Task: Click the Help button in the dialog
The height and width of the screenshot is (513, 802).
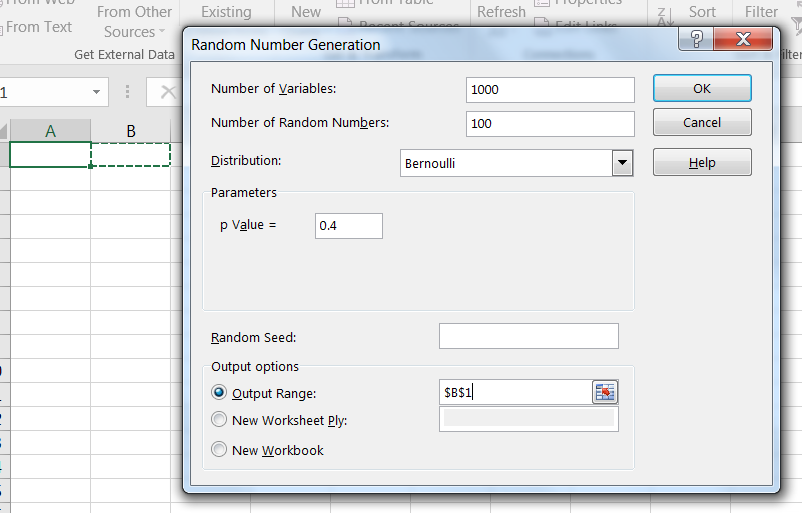Action: pos(701,162)
